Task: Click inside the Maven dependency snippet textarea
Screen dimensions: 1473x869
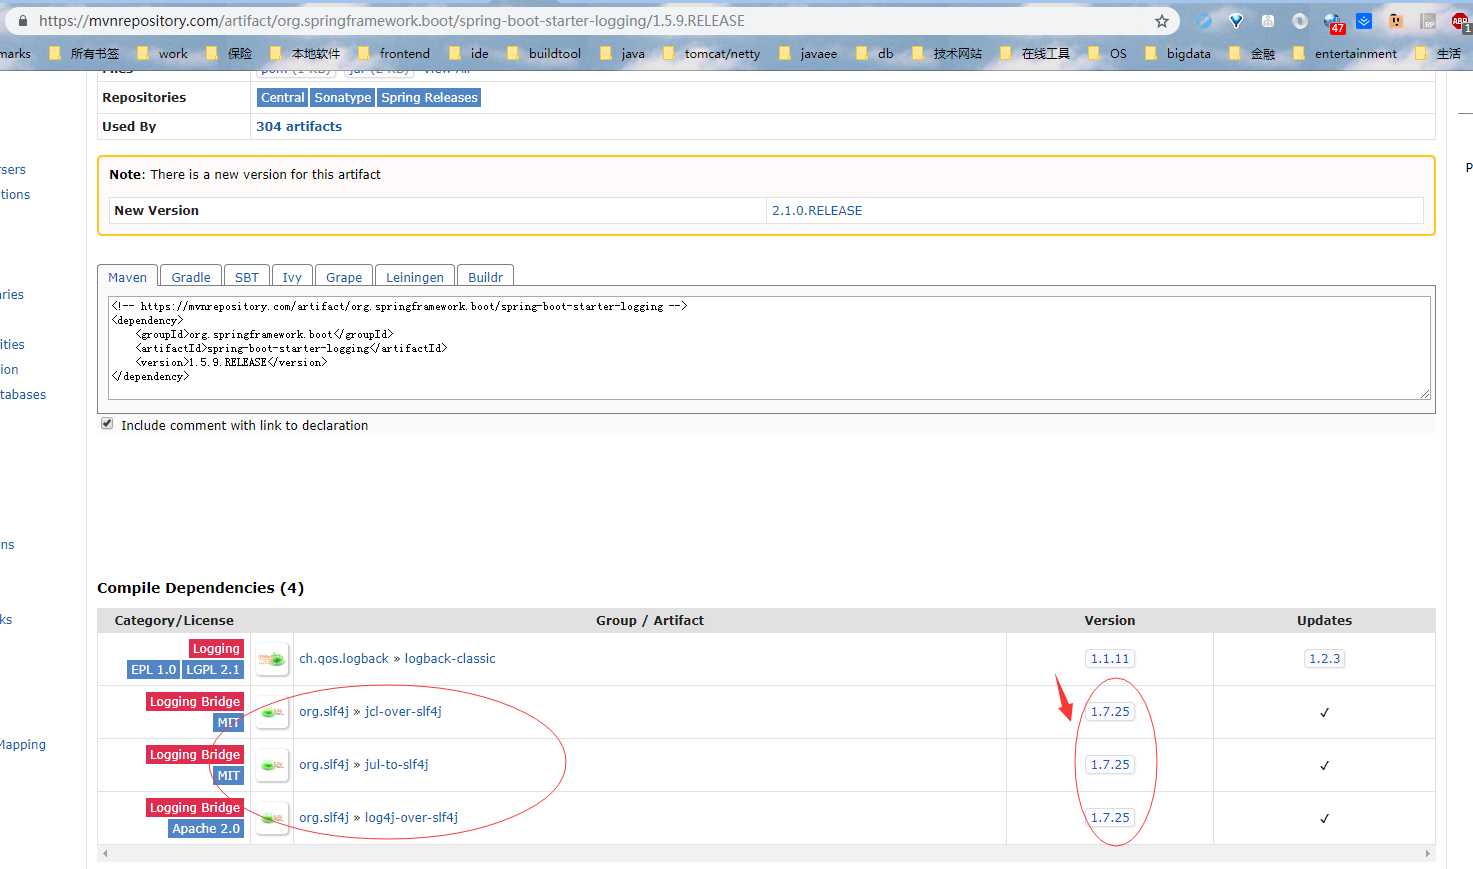Action: tap(769, 348)
